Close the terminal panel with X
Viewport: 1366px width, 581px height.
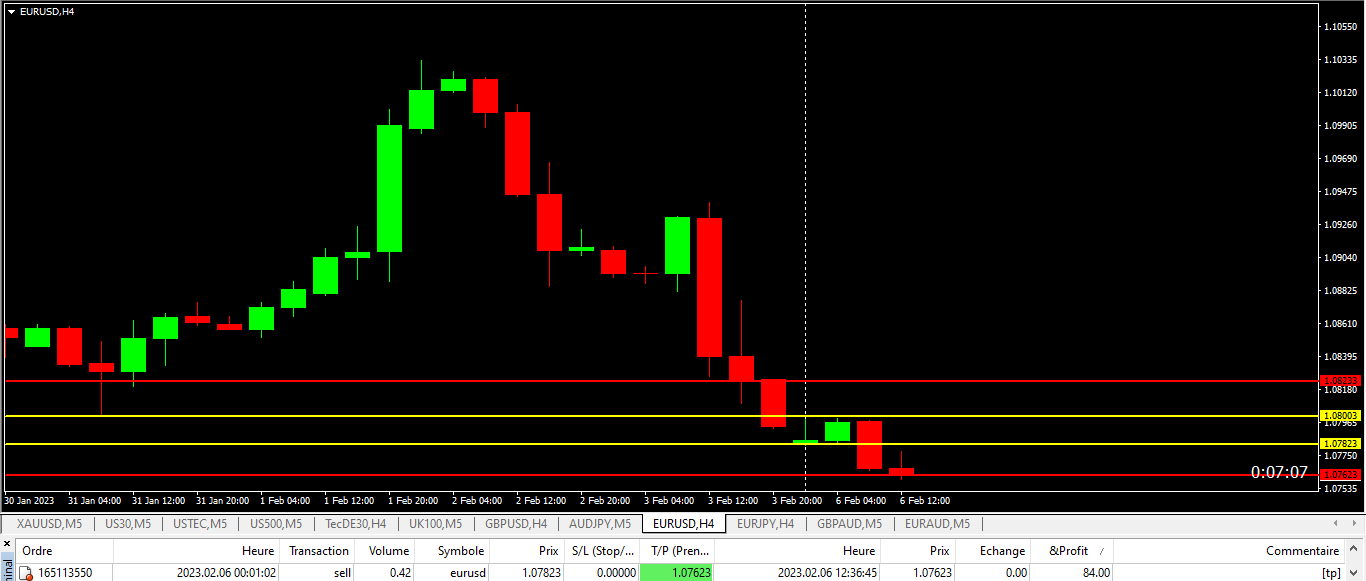[7, 546]
